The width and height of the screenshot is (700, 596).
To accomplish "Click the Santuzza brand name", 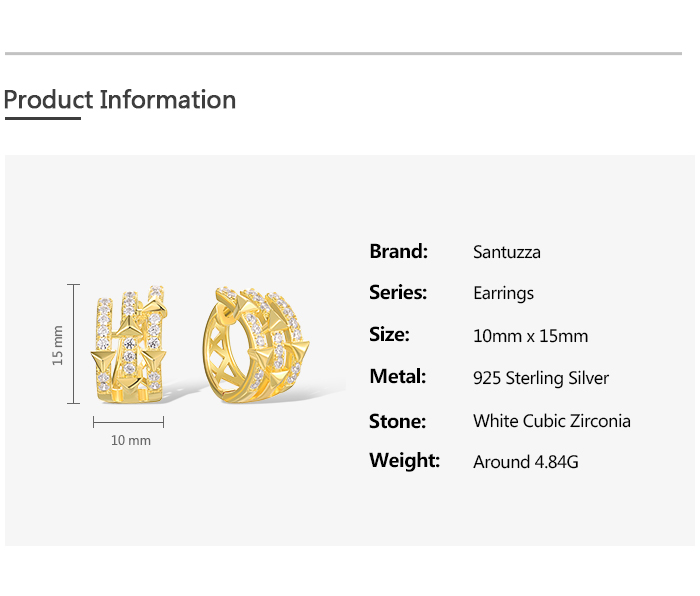I will pyautogui.click(x=506, y=252).
